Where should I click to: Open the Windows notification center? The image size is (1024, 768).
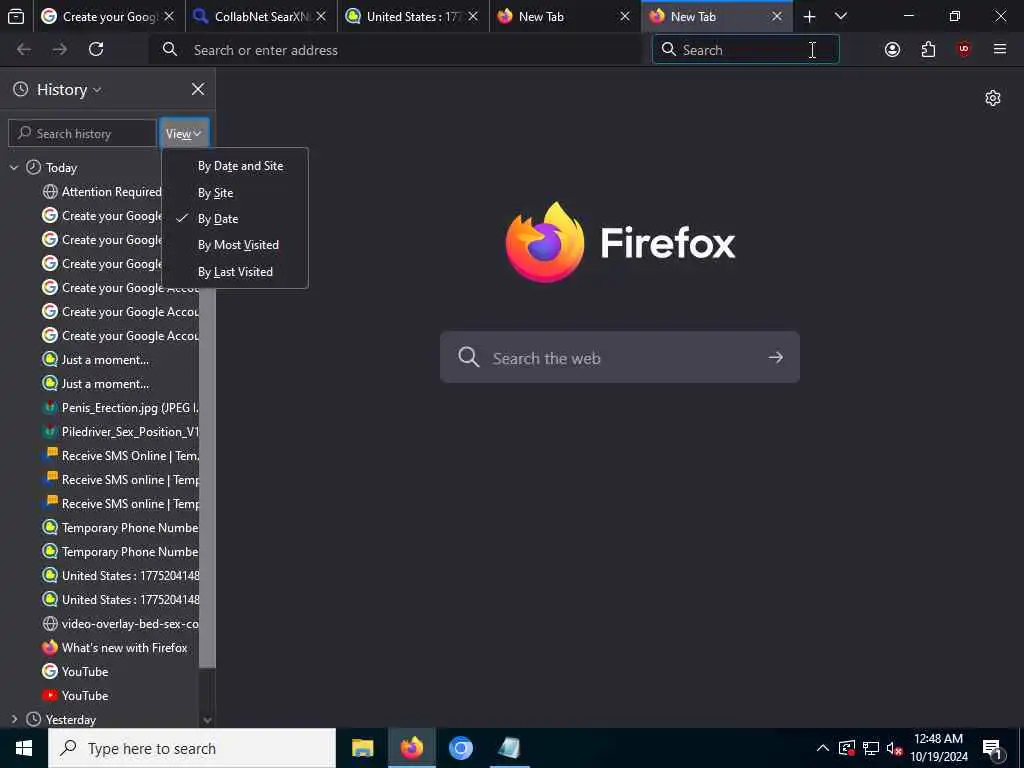point(993,748)
